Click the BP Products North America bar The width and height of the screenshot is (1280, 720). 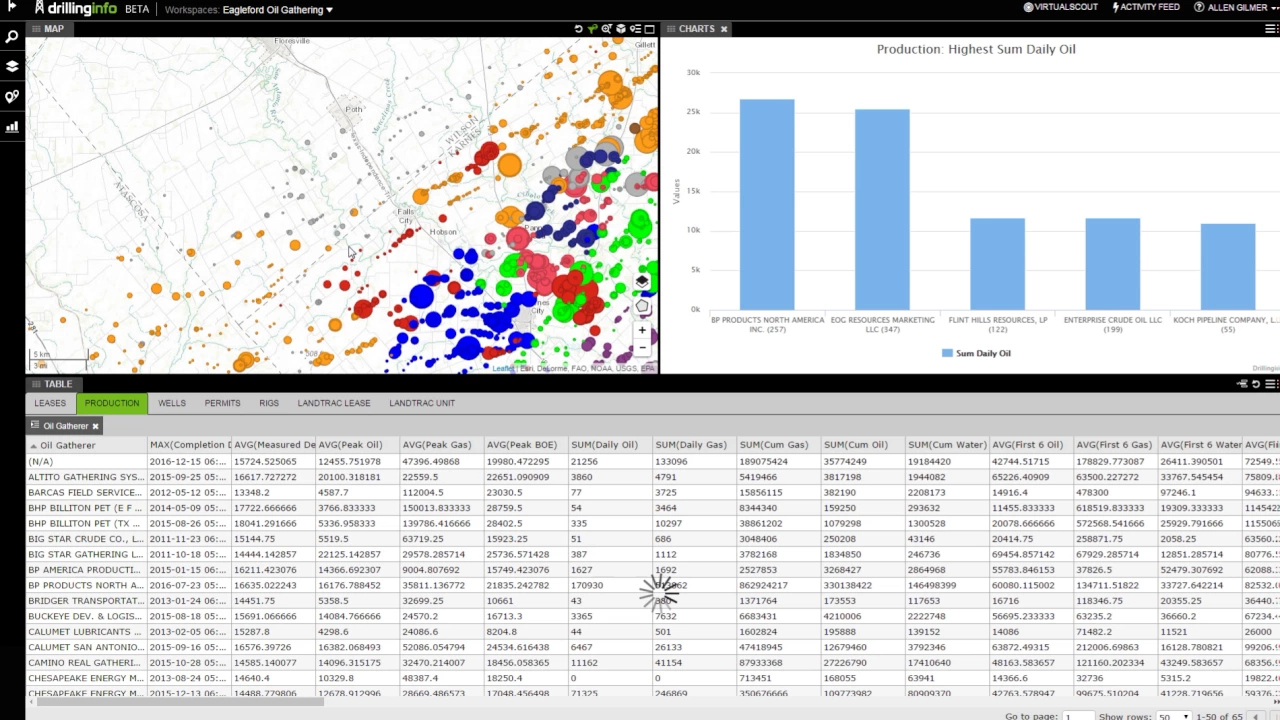pyautogui.click(x=767, y=204)
